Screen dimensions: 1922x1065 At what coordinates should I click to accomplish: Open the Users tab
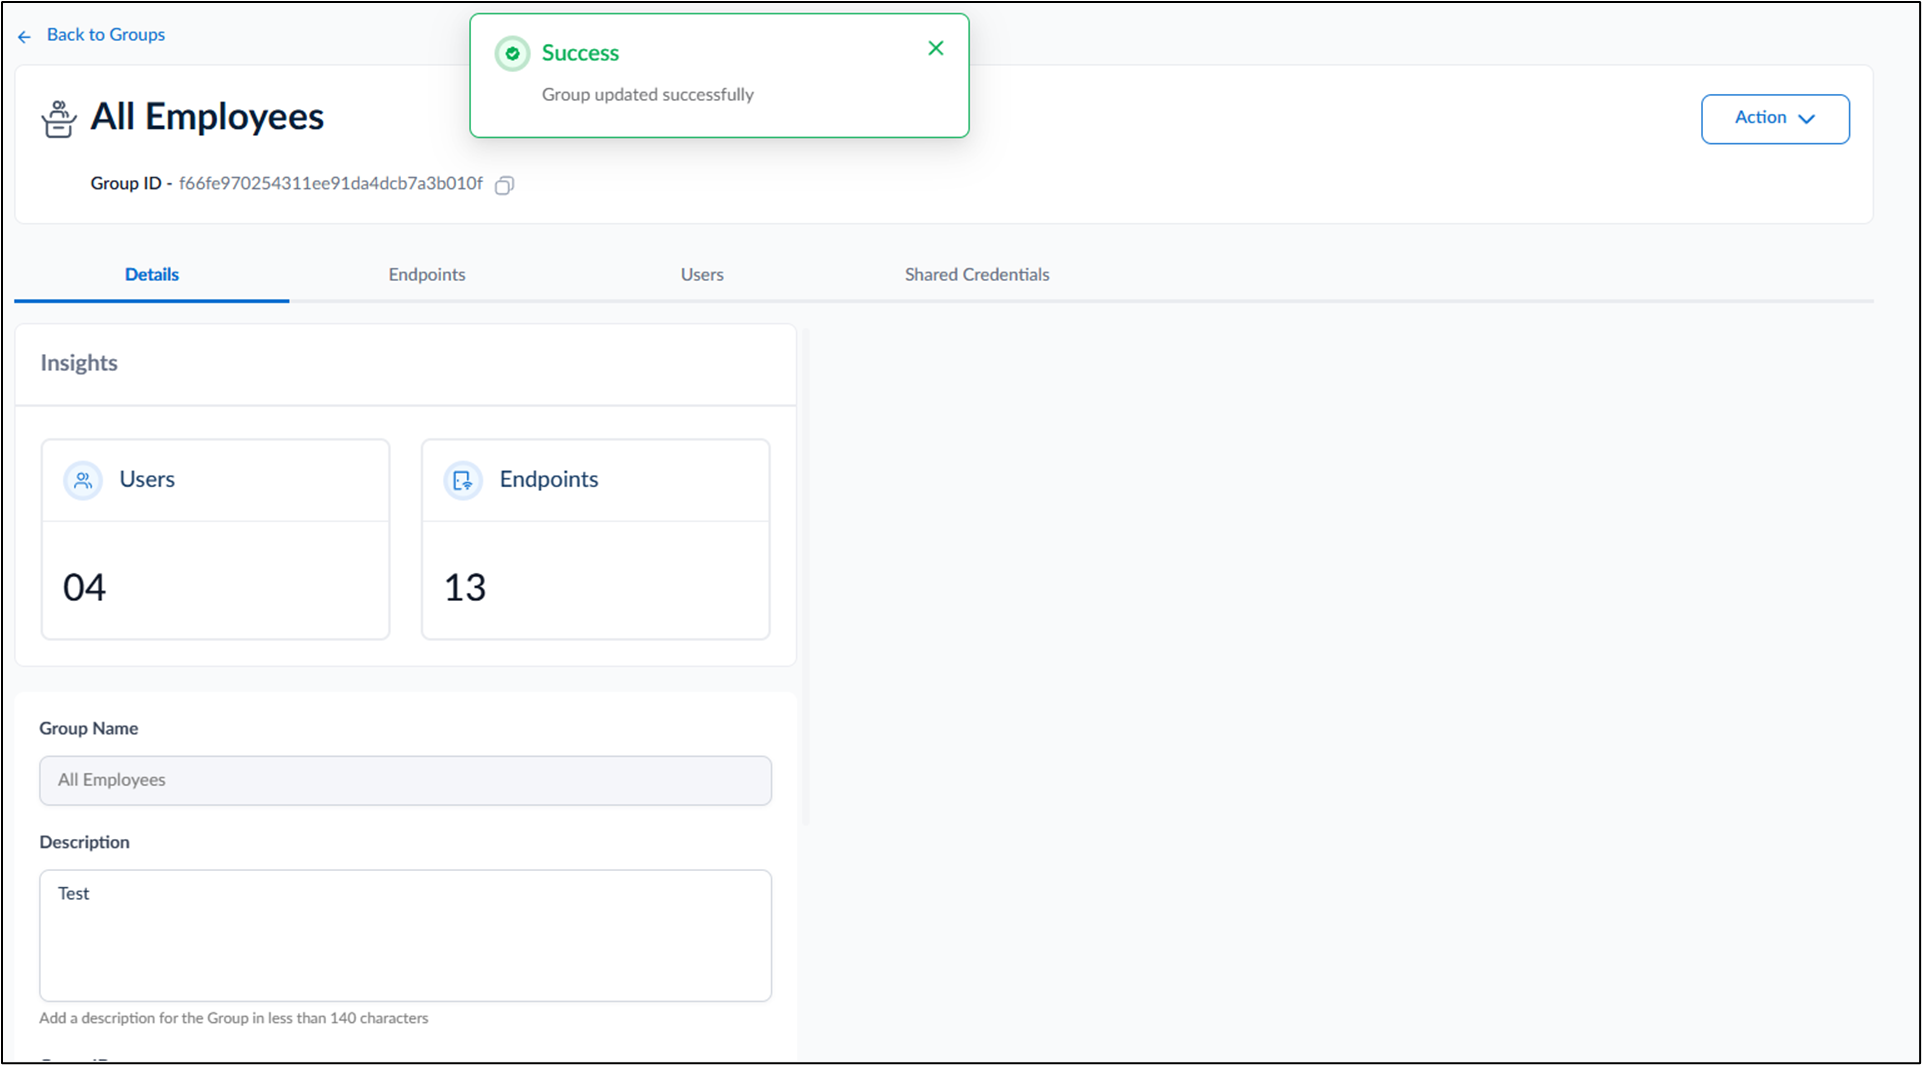click(702, 274)
